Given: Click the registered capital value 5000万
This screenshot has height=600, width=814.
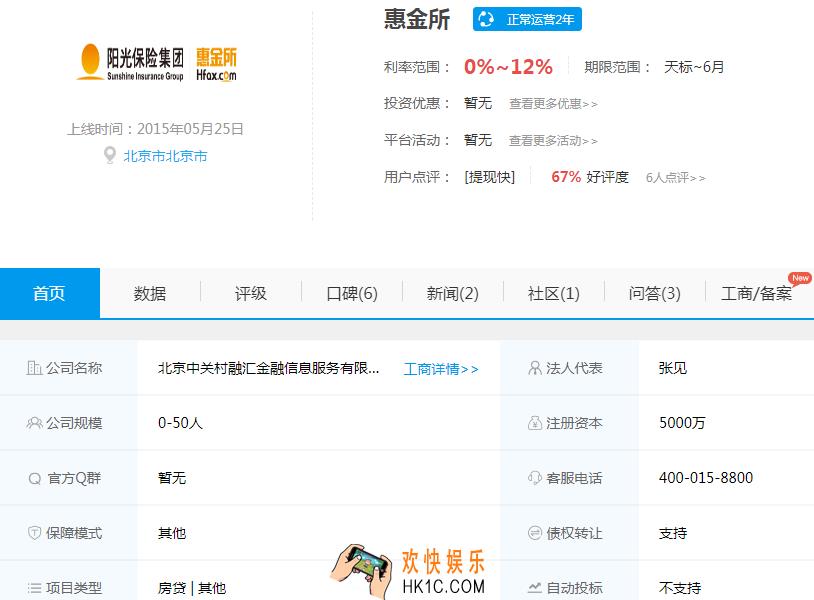Looking at the screenshot, I should click(682, 423).
